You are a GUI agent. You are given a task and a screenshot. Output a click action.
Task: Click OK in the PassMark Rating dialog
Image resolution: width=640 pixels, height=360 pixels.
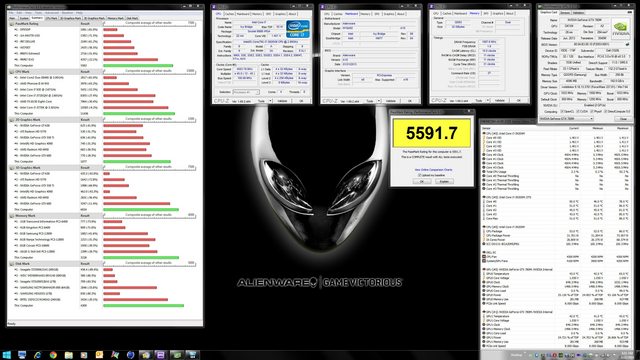(x=422, y=181)
